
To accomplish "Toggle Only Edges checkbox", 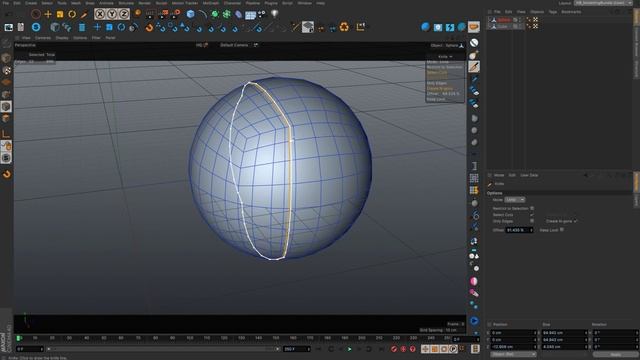I will (532, 221).
